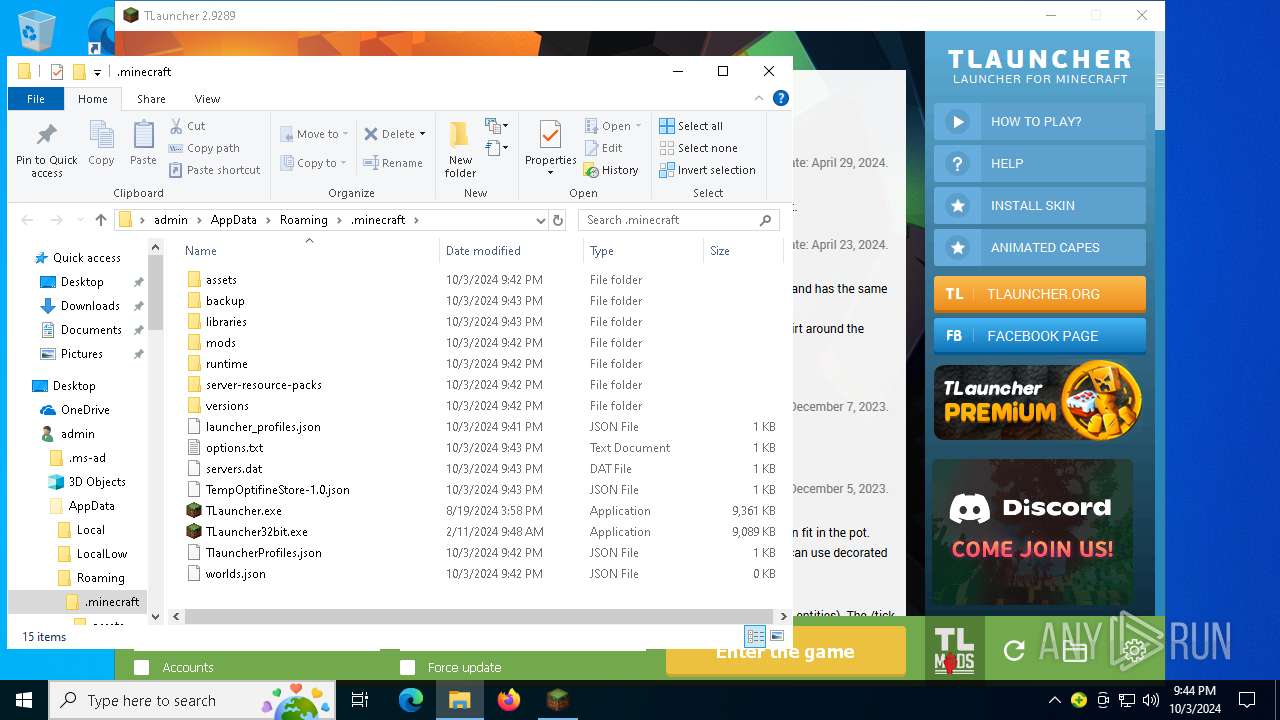The image size is (1280, 720).
Task: Click the Paste ribbon icon
Action: 143,136
